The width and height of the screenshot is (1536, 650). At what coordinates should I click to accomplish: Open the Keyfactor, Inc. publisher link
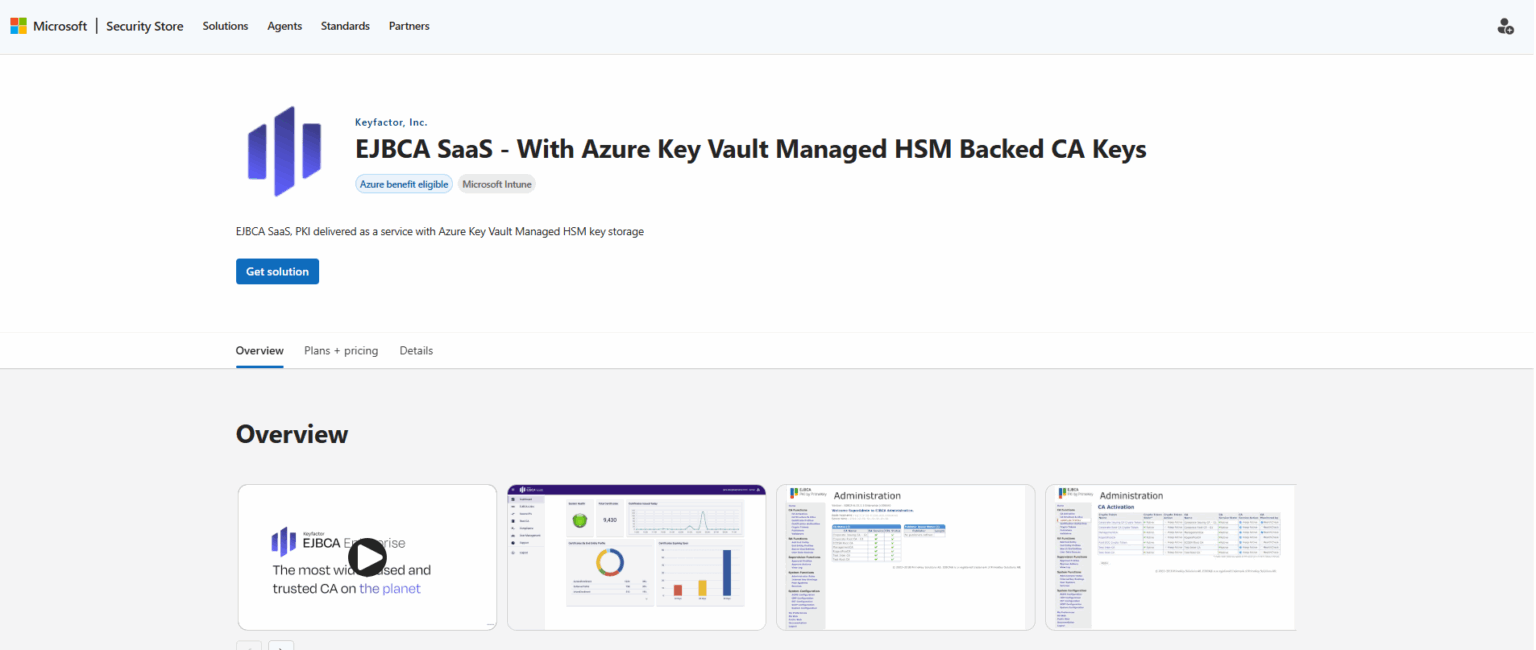(x=390, y=121)
